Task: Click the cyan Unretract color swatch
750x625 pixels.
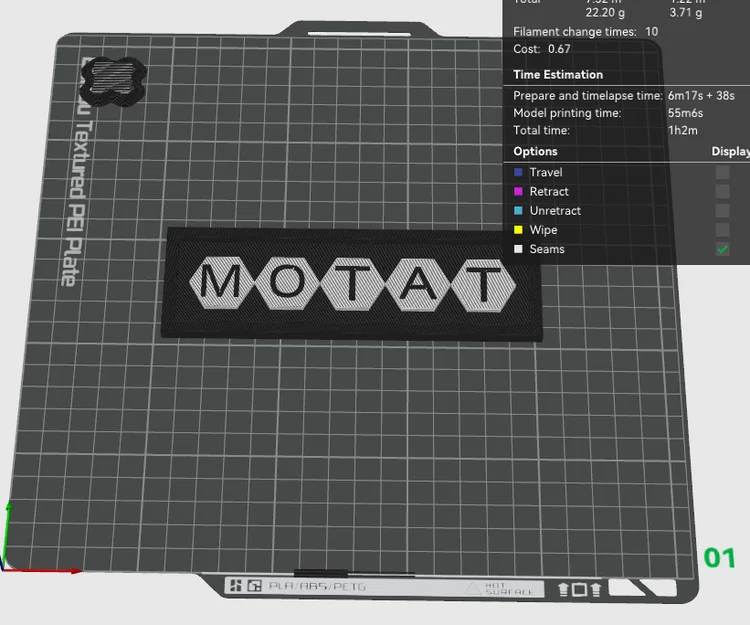Action: pos(518,210)
